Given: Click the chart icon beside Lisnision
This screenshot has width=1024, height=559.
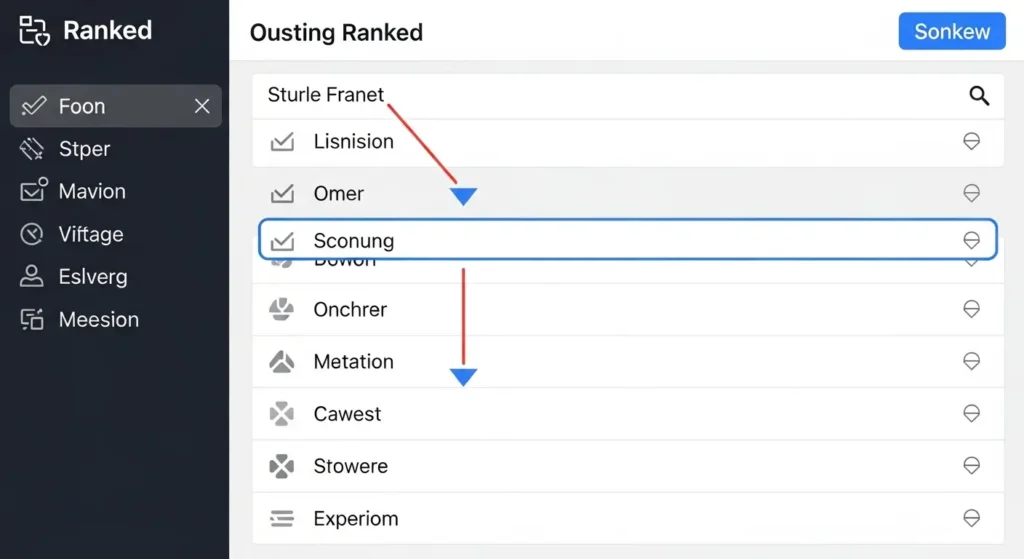Looking at the screenshot, I should point(283,142).
